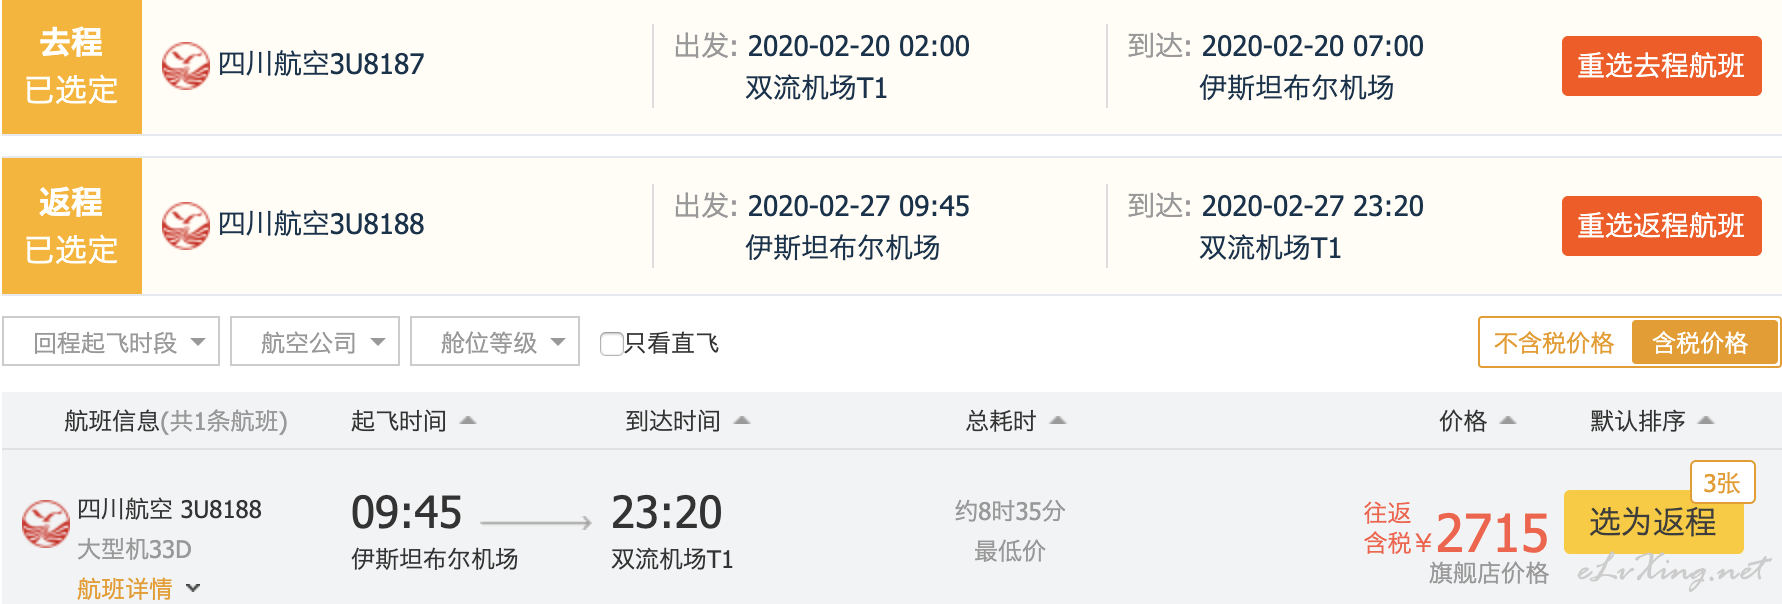Switch to 含税价格 price display

(1704, 343)
